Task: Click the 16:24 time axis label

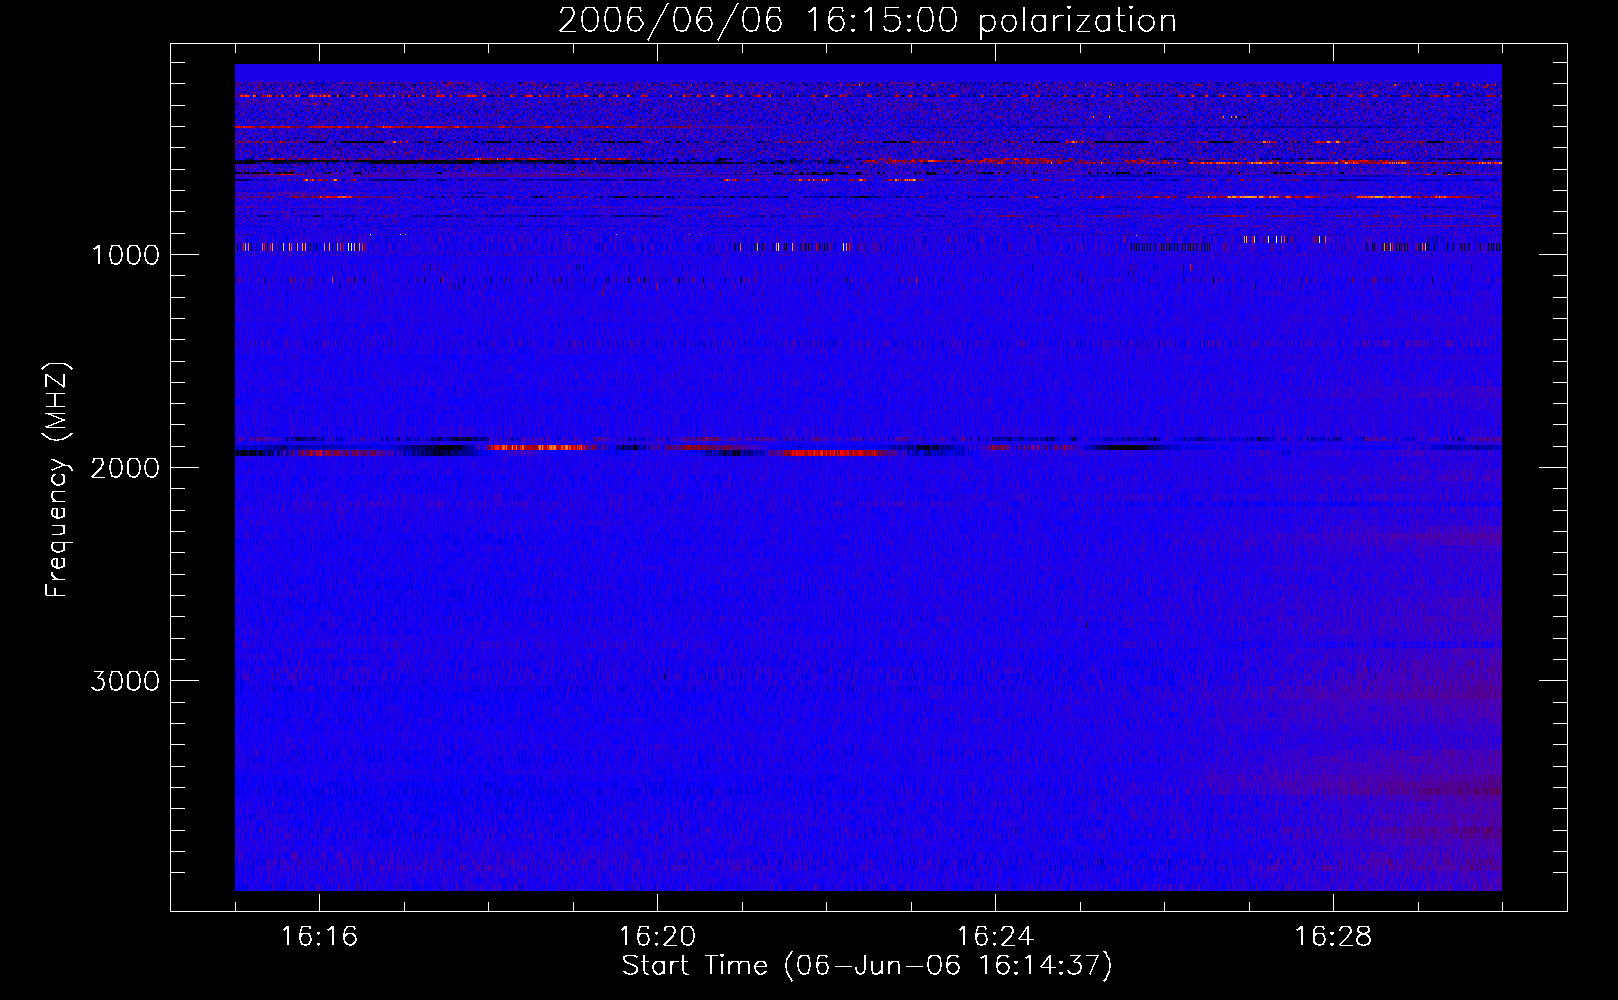Action: point(995,937)
